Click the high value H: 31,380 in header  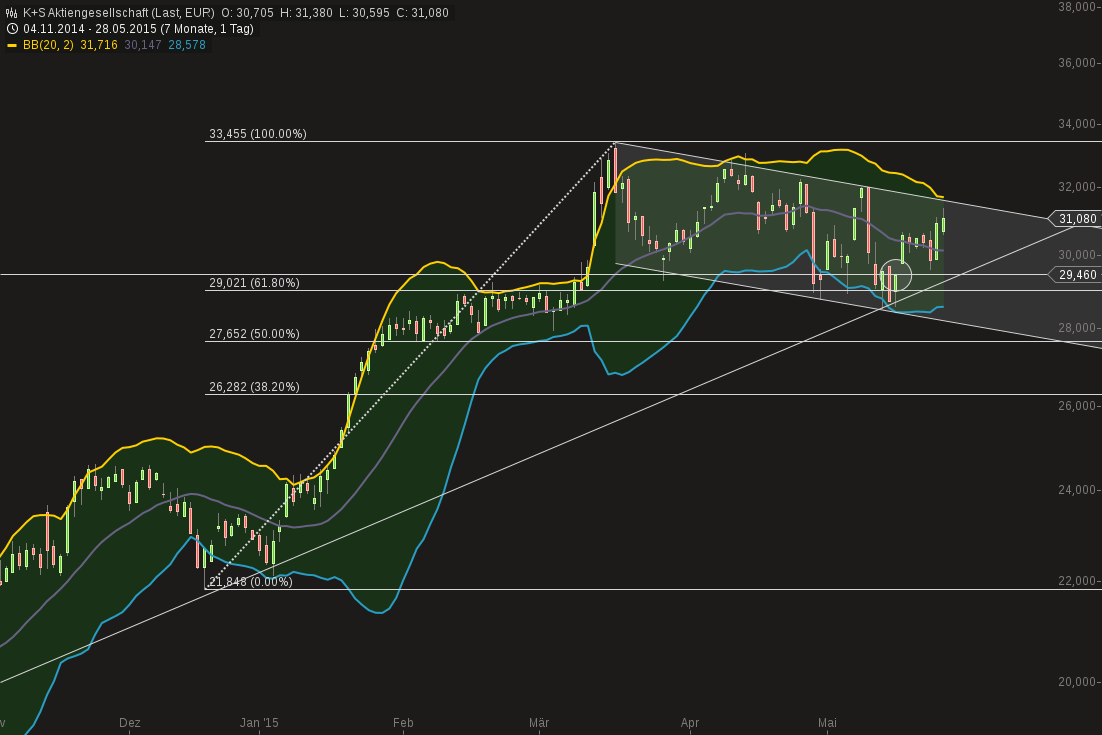(x=306, y=13)
